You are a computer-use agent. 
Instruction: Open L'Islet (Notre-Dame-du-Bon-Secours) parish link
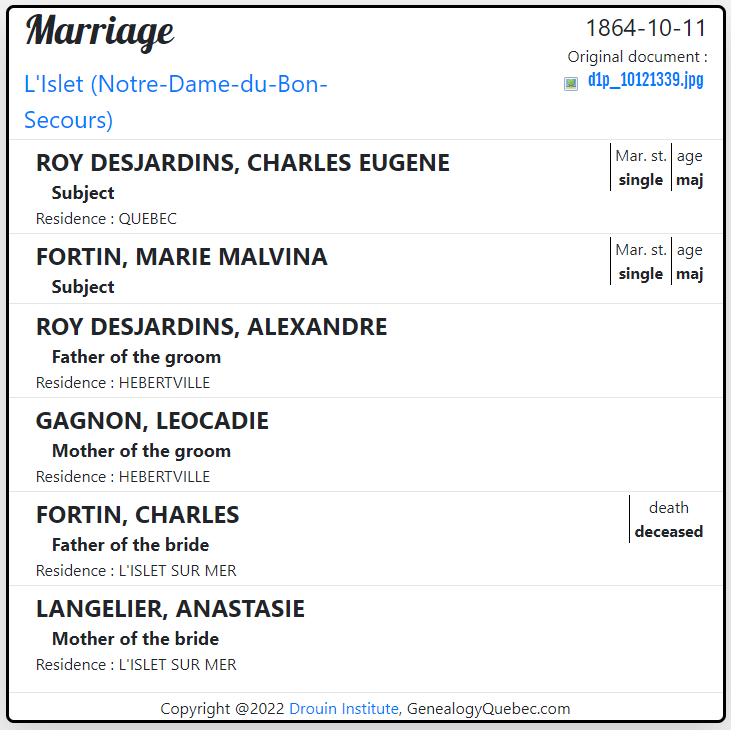pos(176,102)
